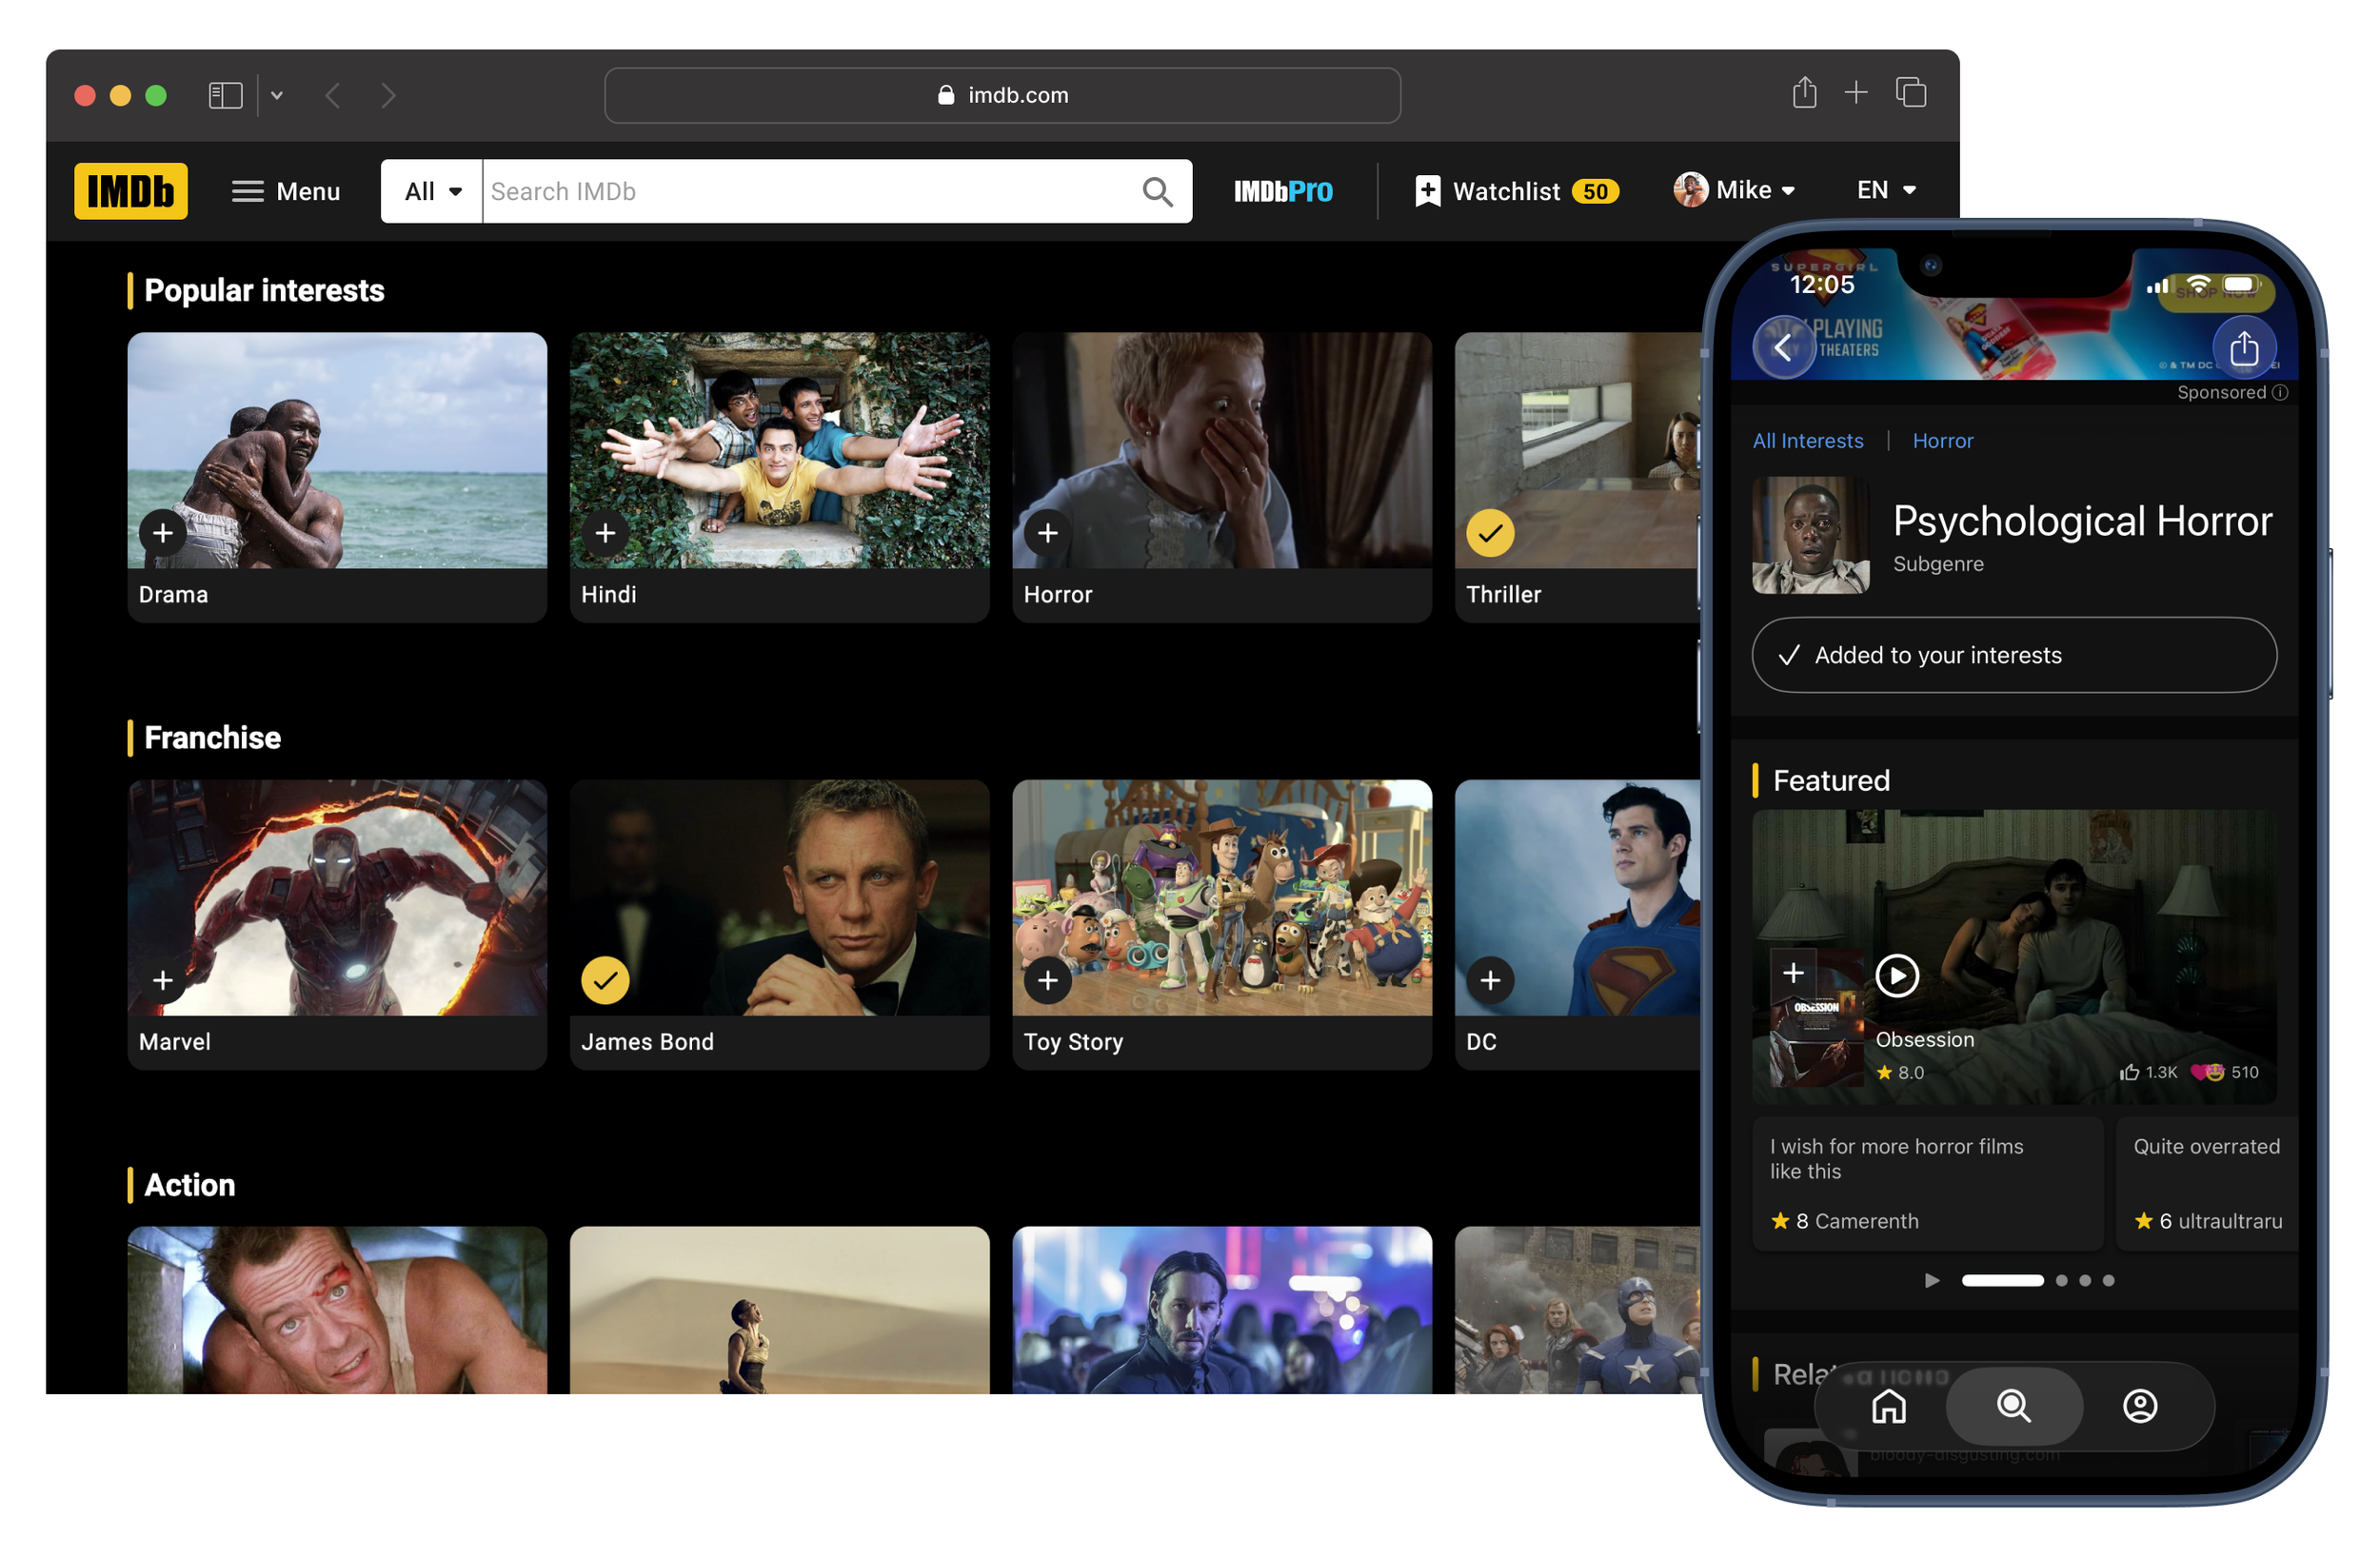Add Drama to your interests
The width and height of the screenshot is (2380, 1557).
[163, 533]
